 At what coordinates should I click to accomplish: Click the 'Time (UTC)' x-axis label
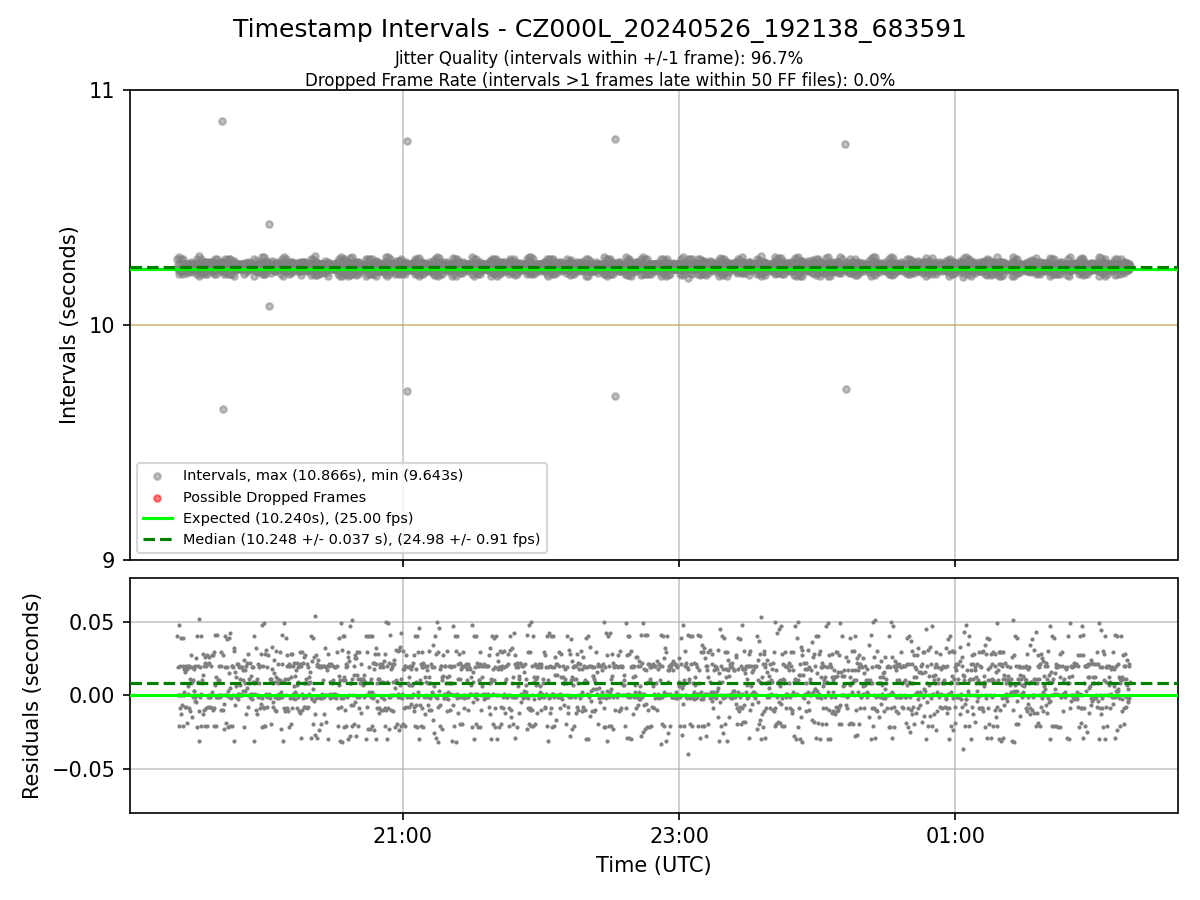point(654,865)
